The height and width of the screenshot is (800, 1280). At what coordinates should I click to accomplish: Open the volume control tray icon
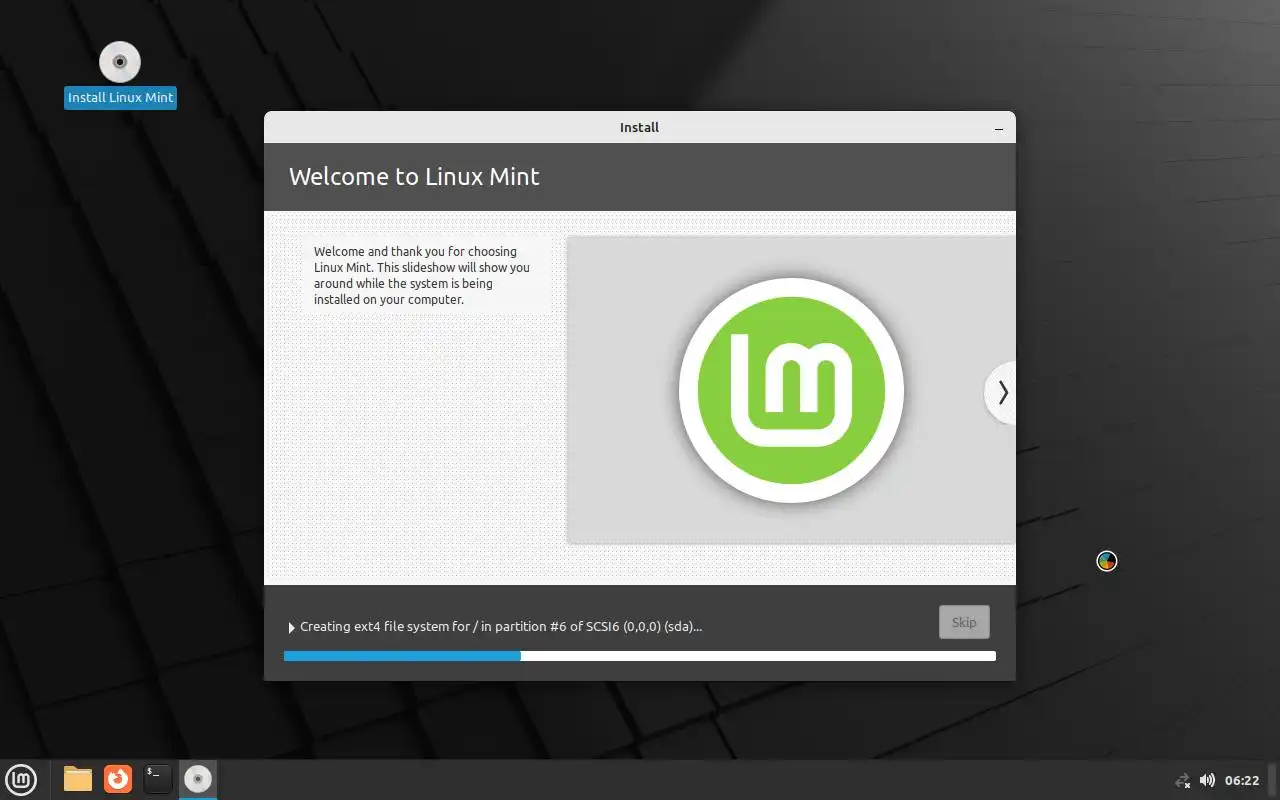click(x=1207, y=780)
